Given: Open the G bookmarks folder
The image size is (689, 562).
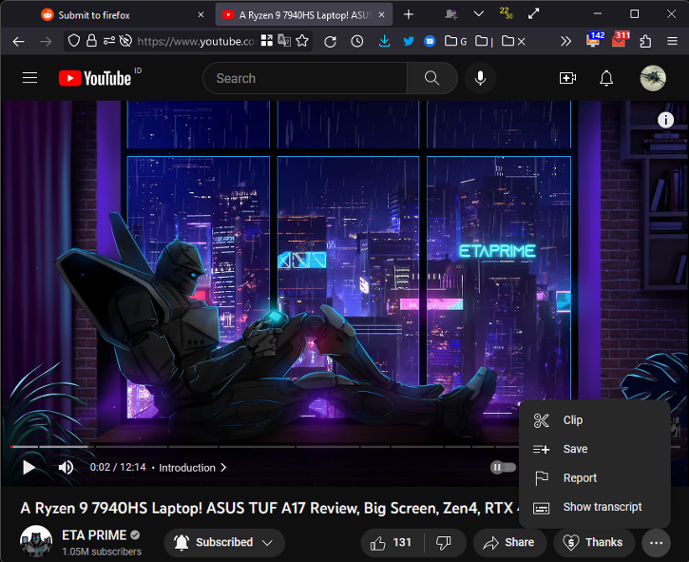Looking at the screenshot, I should coord(456,41).
